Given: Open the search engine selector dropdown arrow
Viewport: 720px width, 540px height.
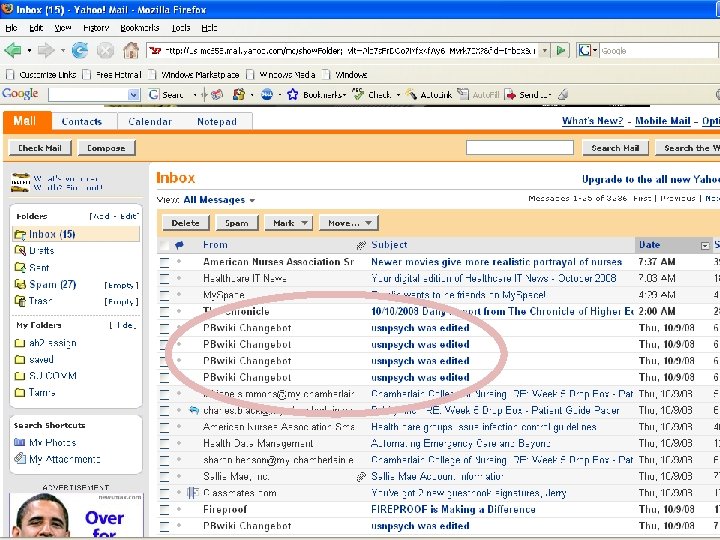Looking at the screenshot, I should point(595,51).
